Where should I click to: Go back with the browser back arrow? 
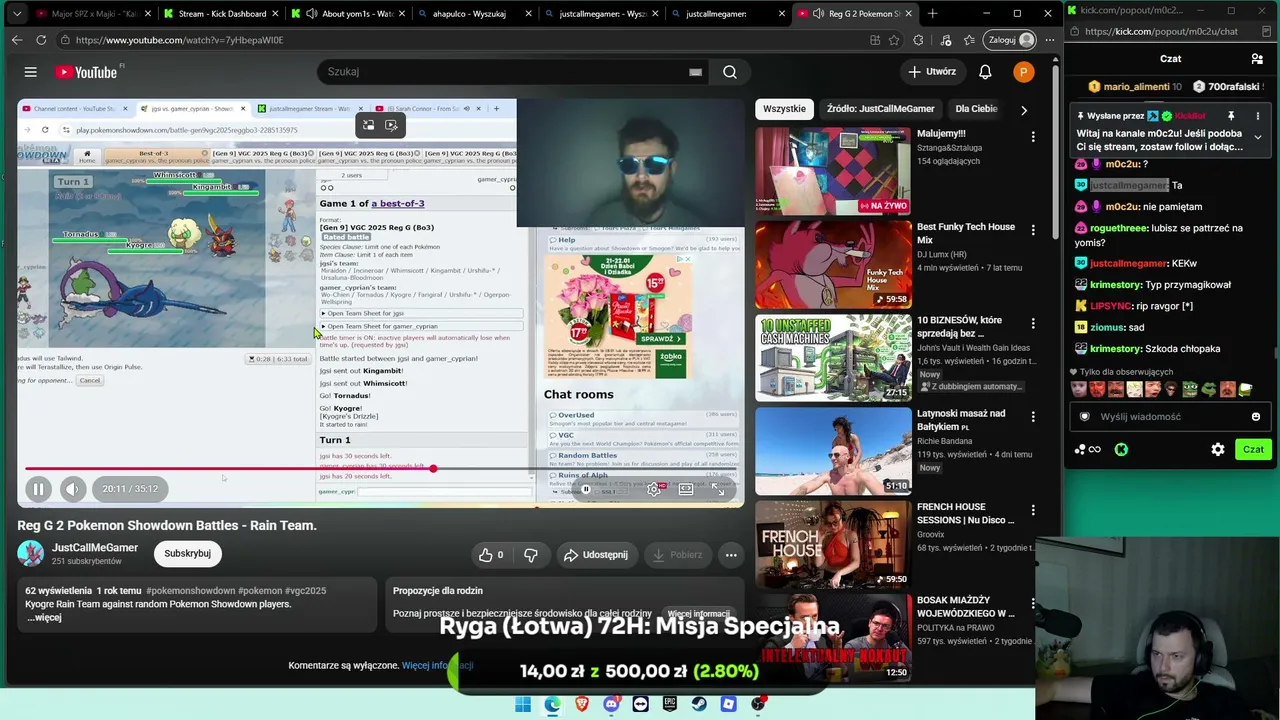coord(17,40)
